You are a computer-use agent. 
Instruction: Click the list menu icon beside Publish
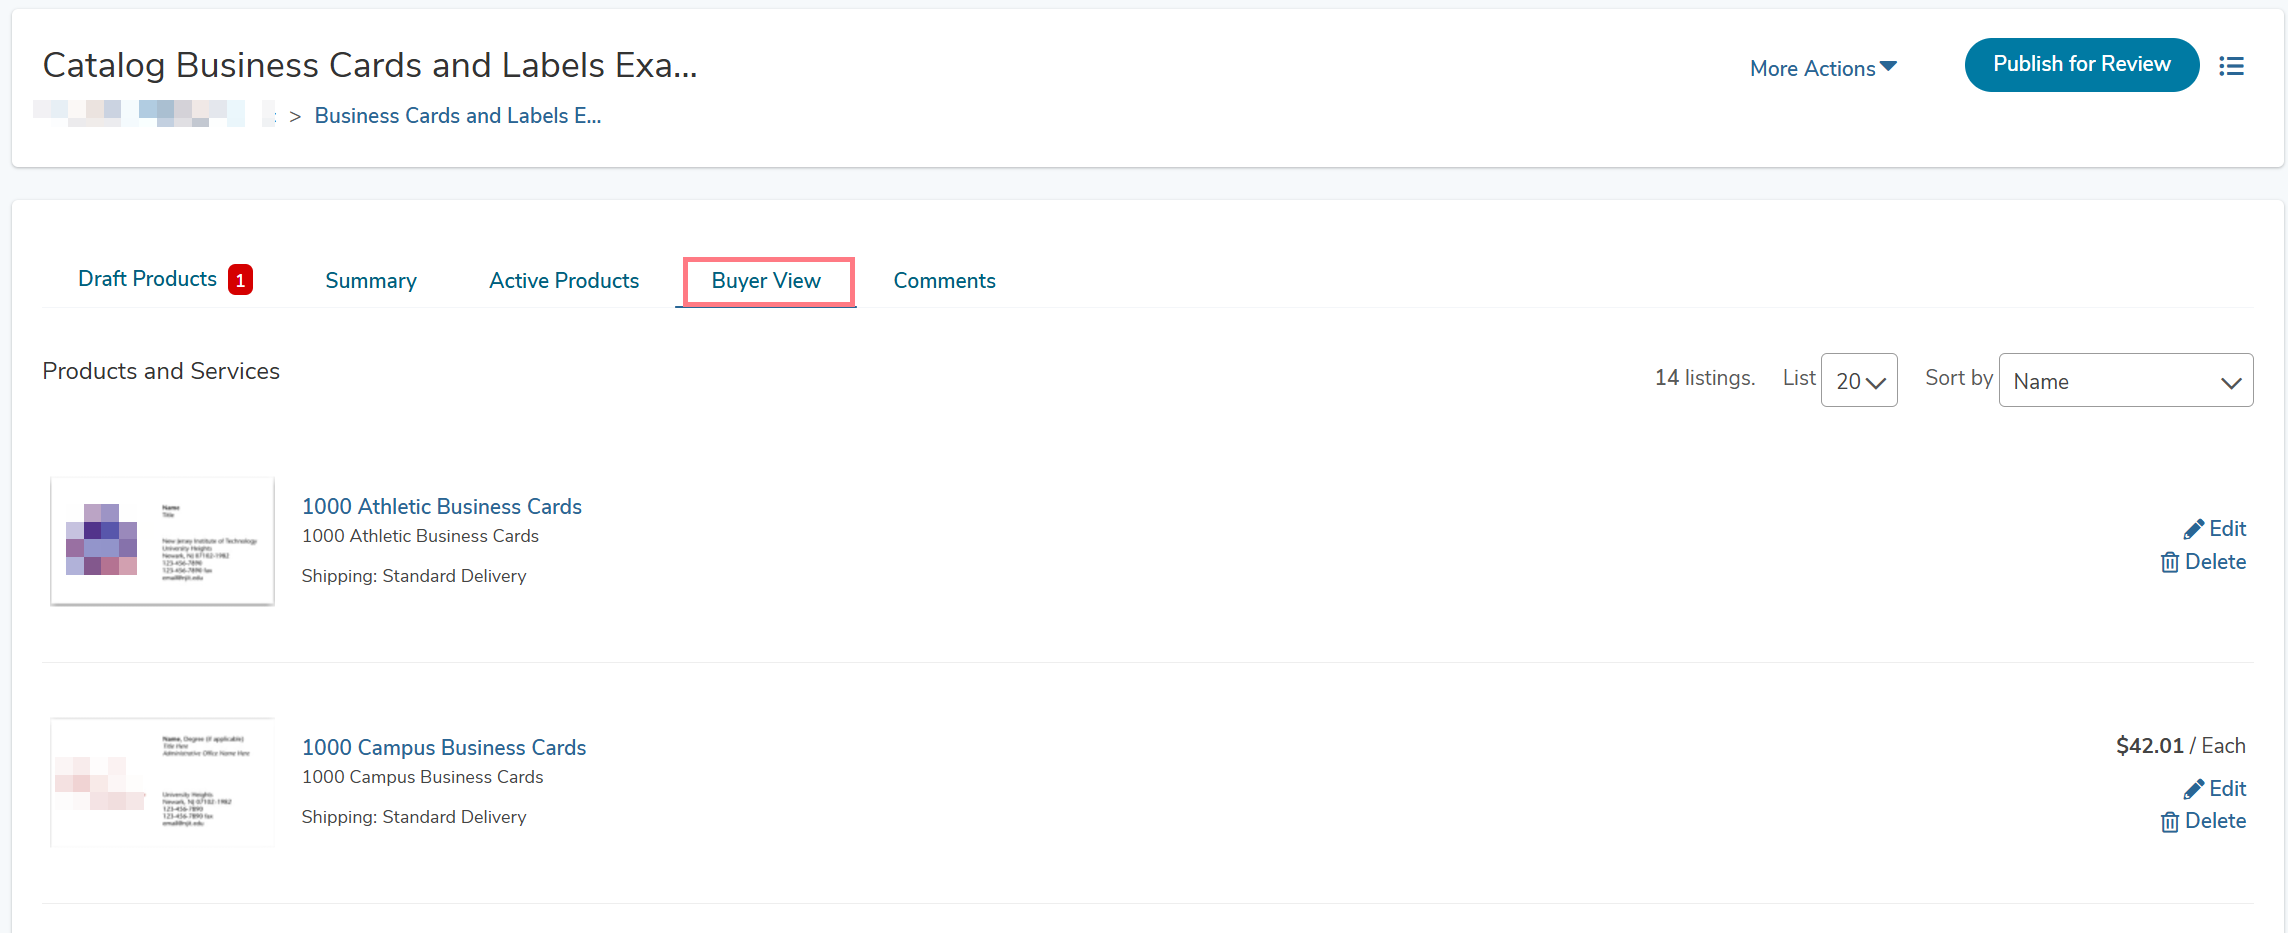point(2231,66)
